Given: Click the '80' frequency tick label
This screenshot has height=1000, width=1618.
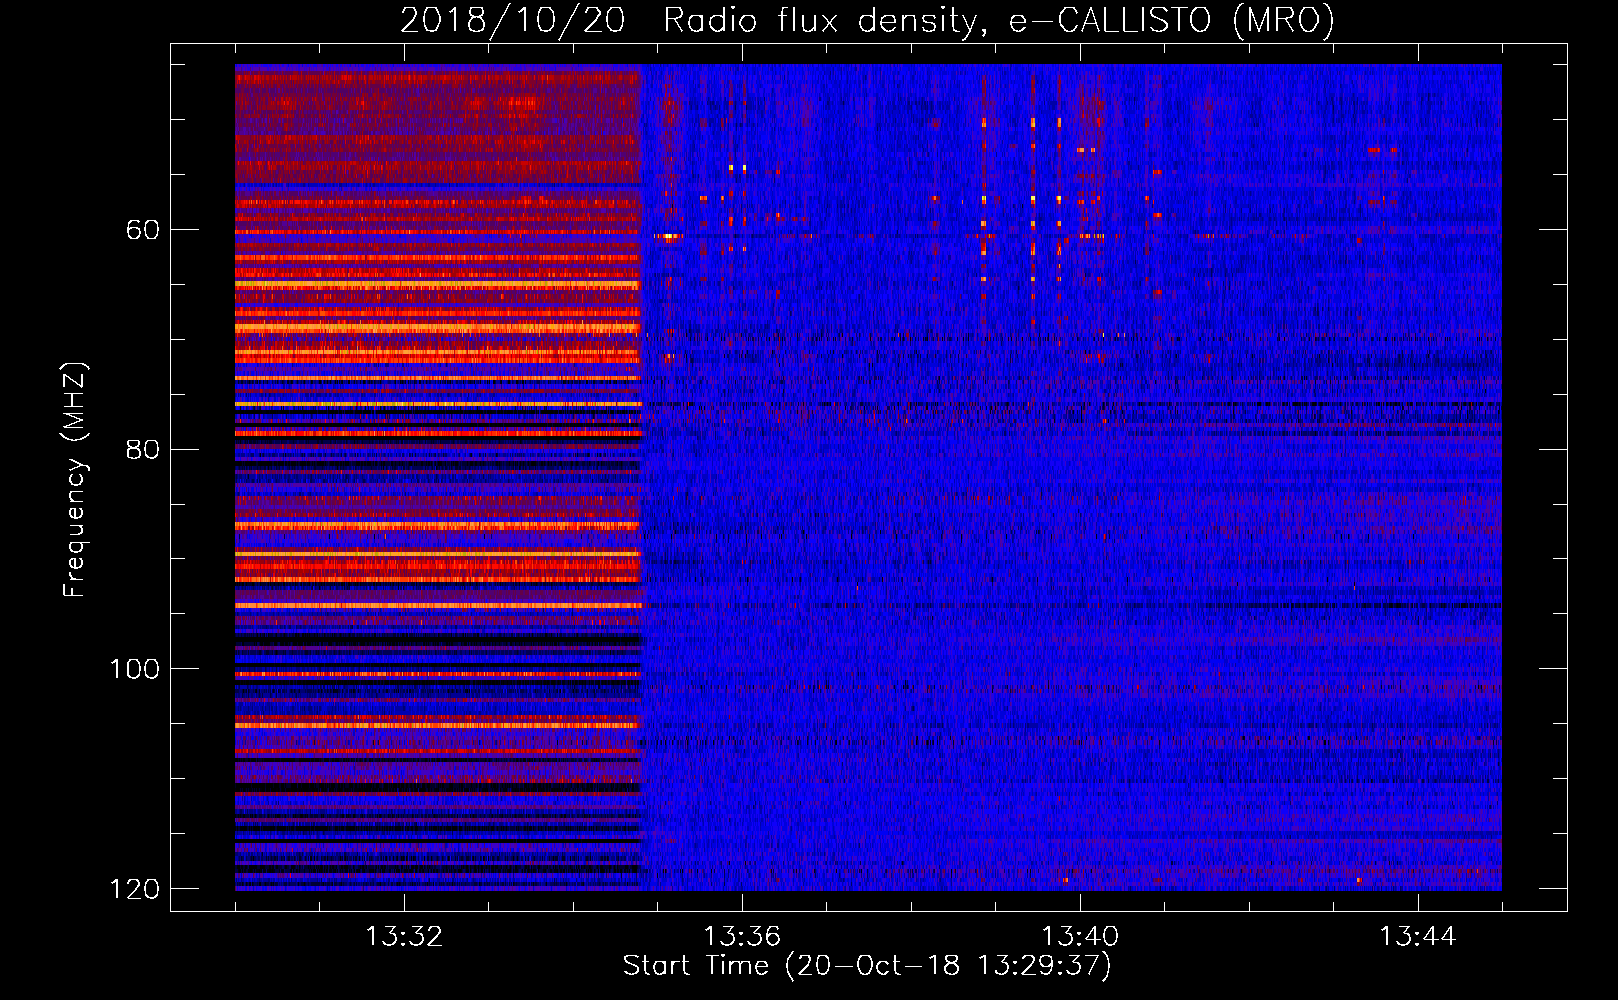Looking at the screenshot, I should (143, 449).
